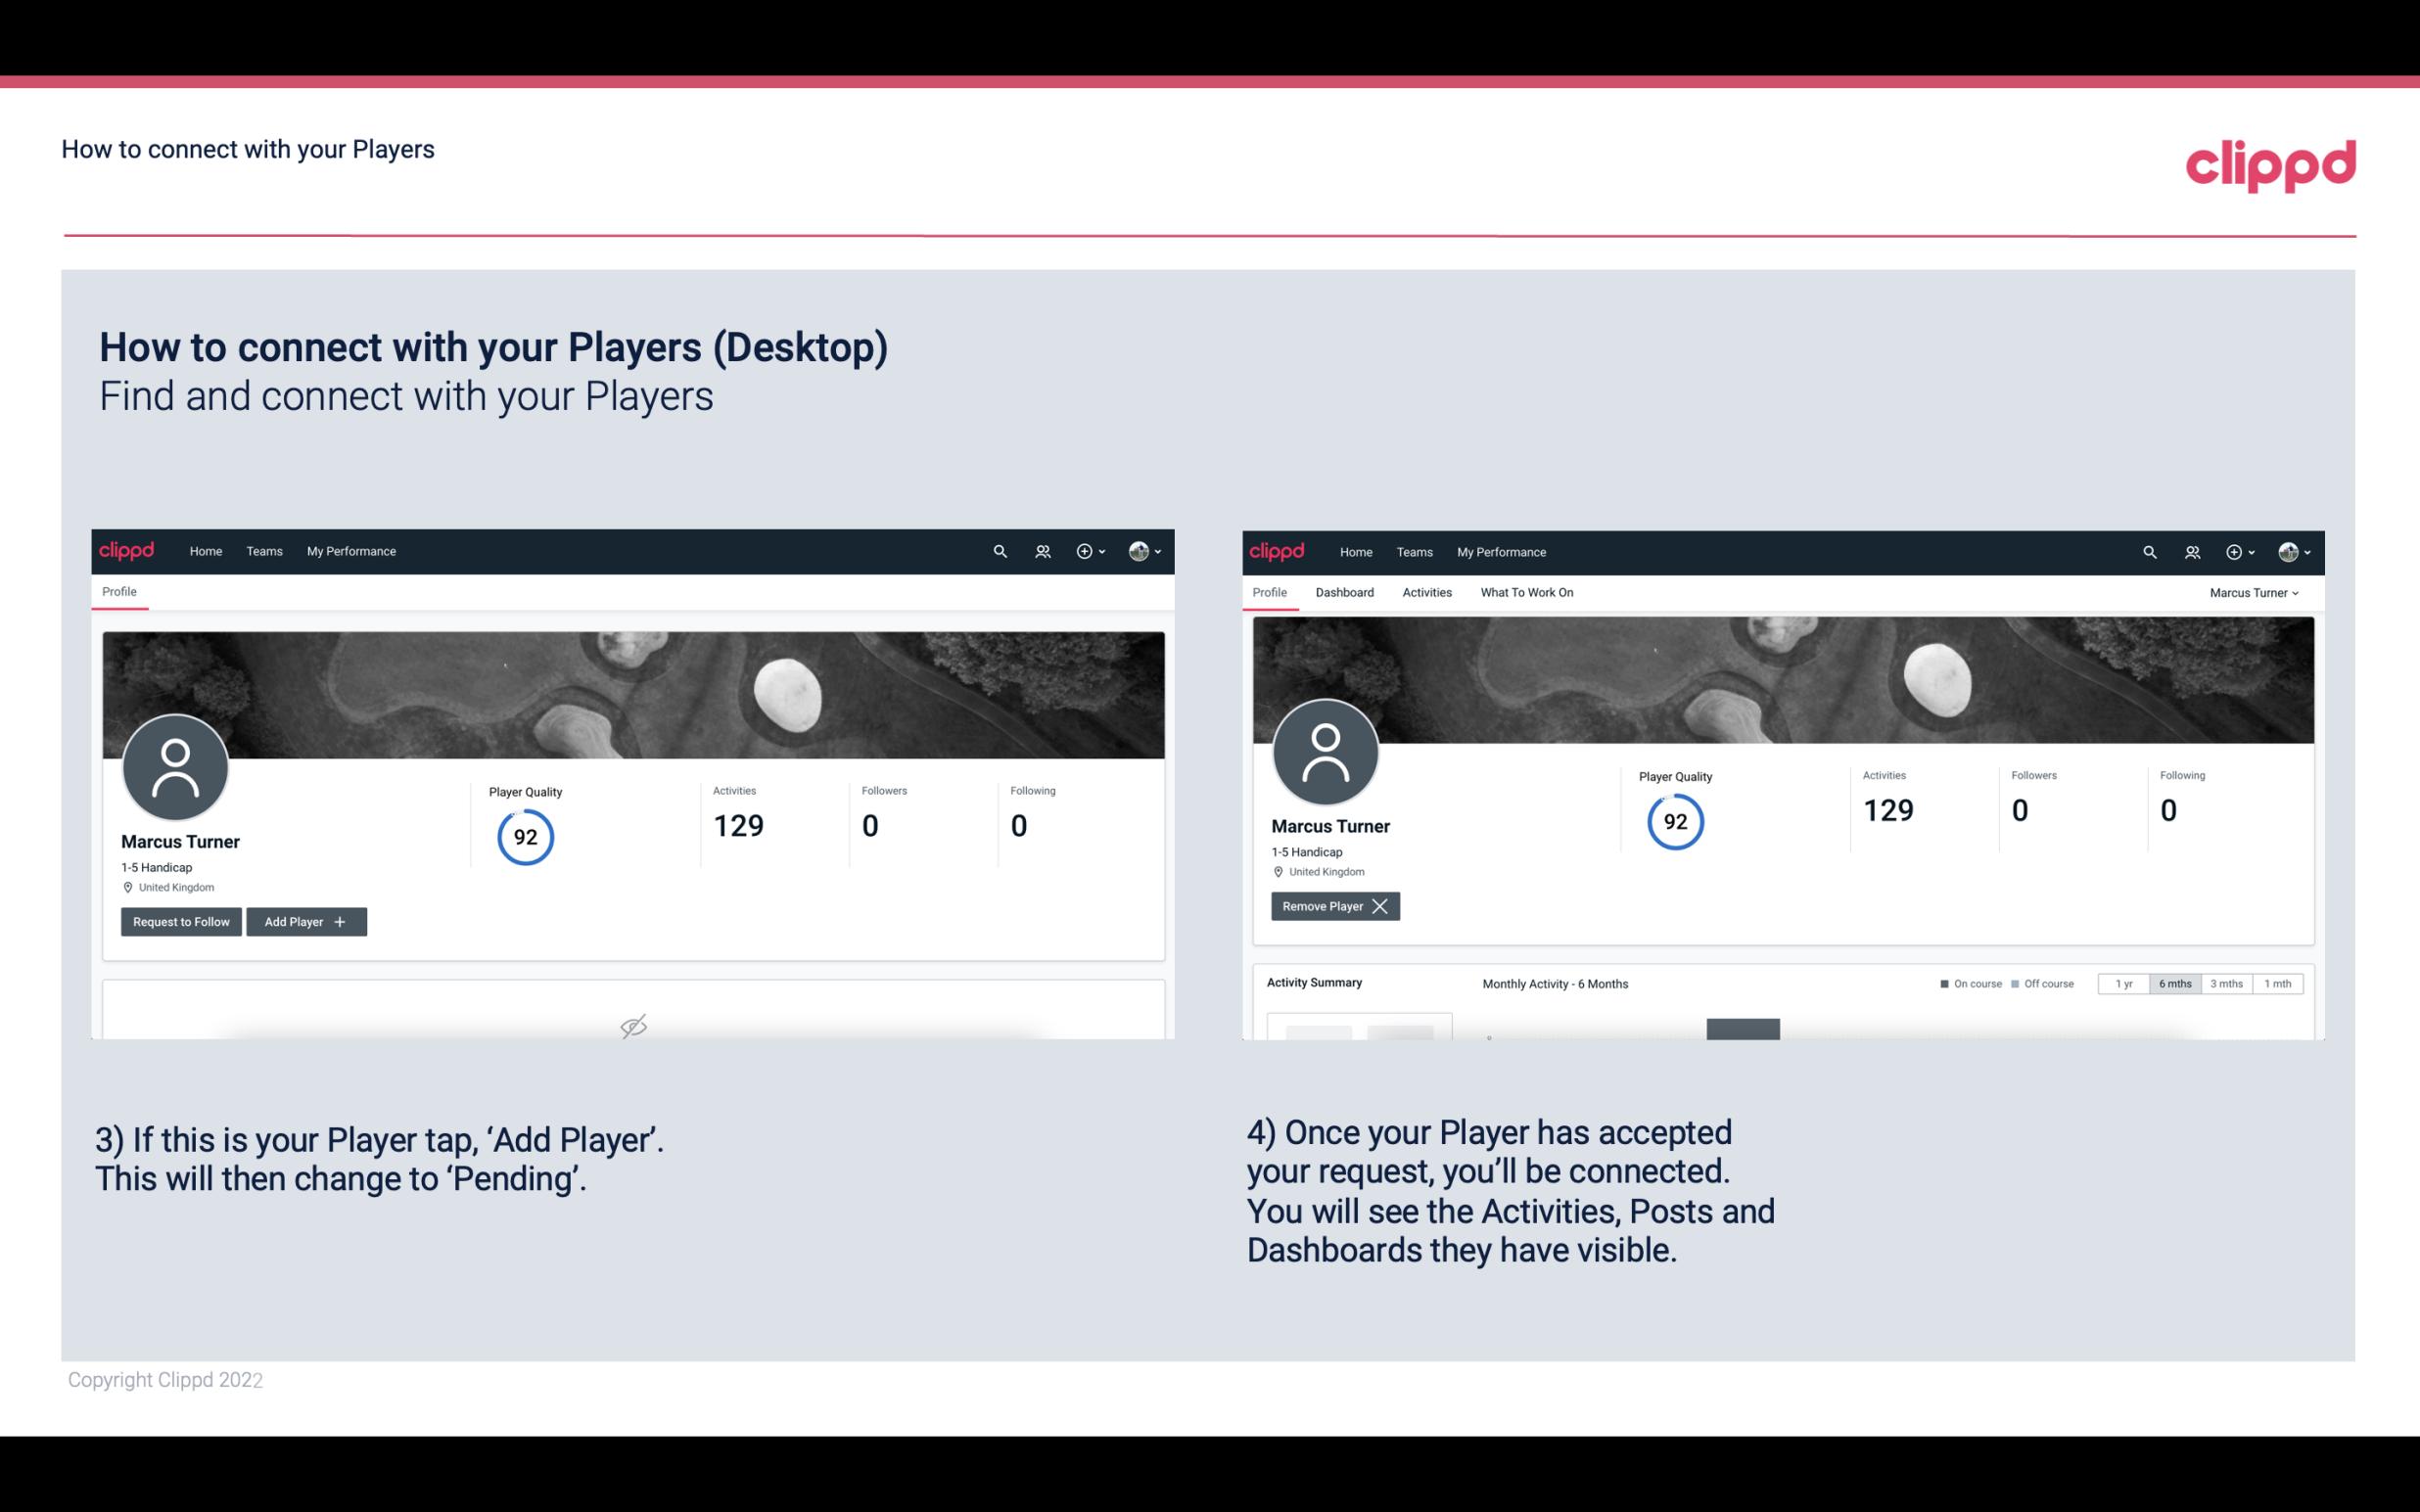The height and width of the screenshot is (1512, 2420).
Task: Select the 'What To On' tab in right panel
Action: pos(1526,592)
